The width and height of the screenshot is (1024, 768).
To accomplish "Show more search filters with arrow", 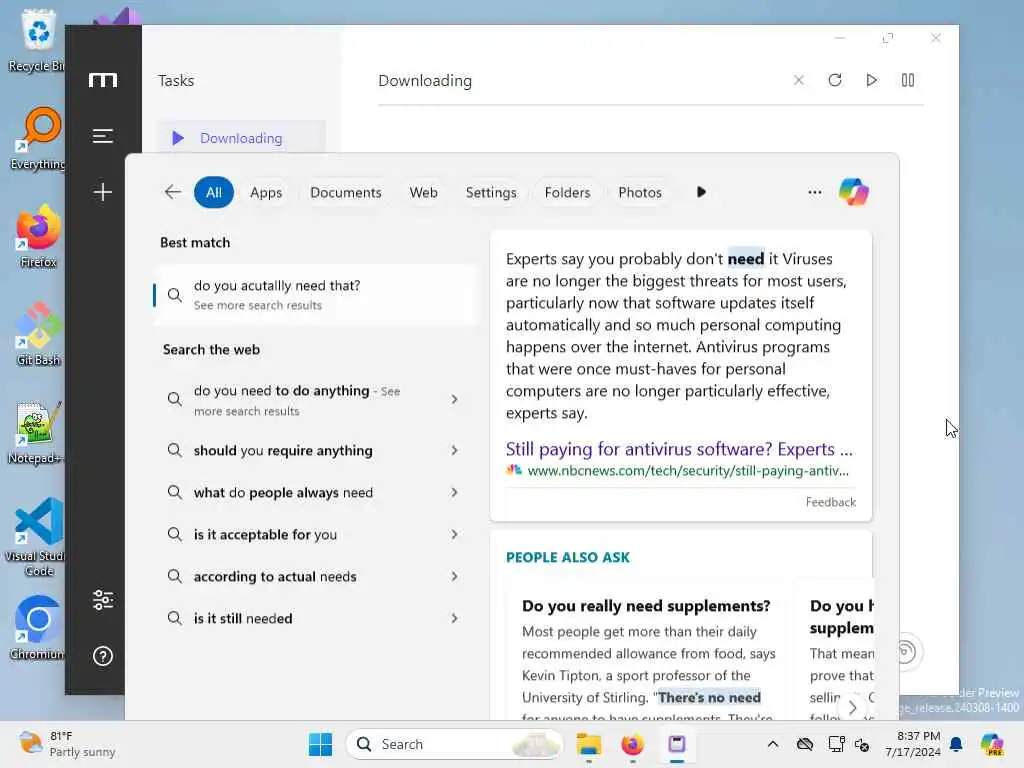I will tap(701, 192).
